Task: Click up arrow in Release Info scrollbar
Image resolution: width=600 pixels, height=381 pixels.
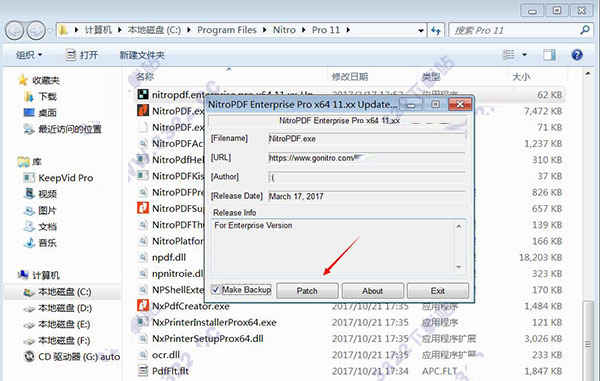Action: tap(459, 226)
